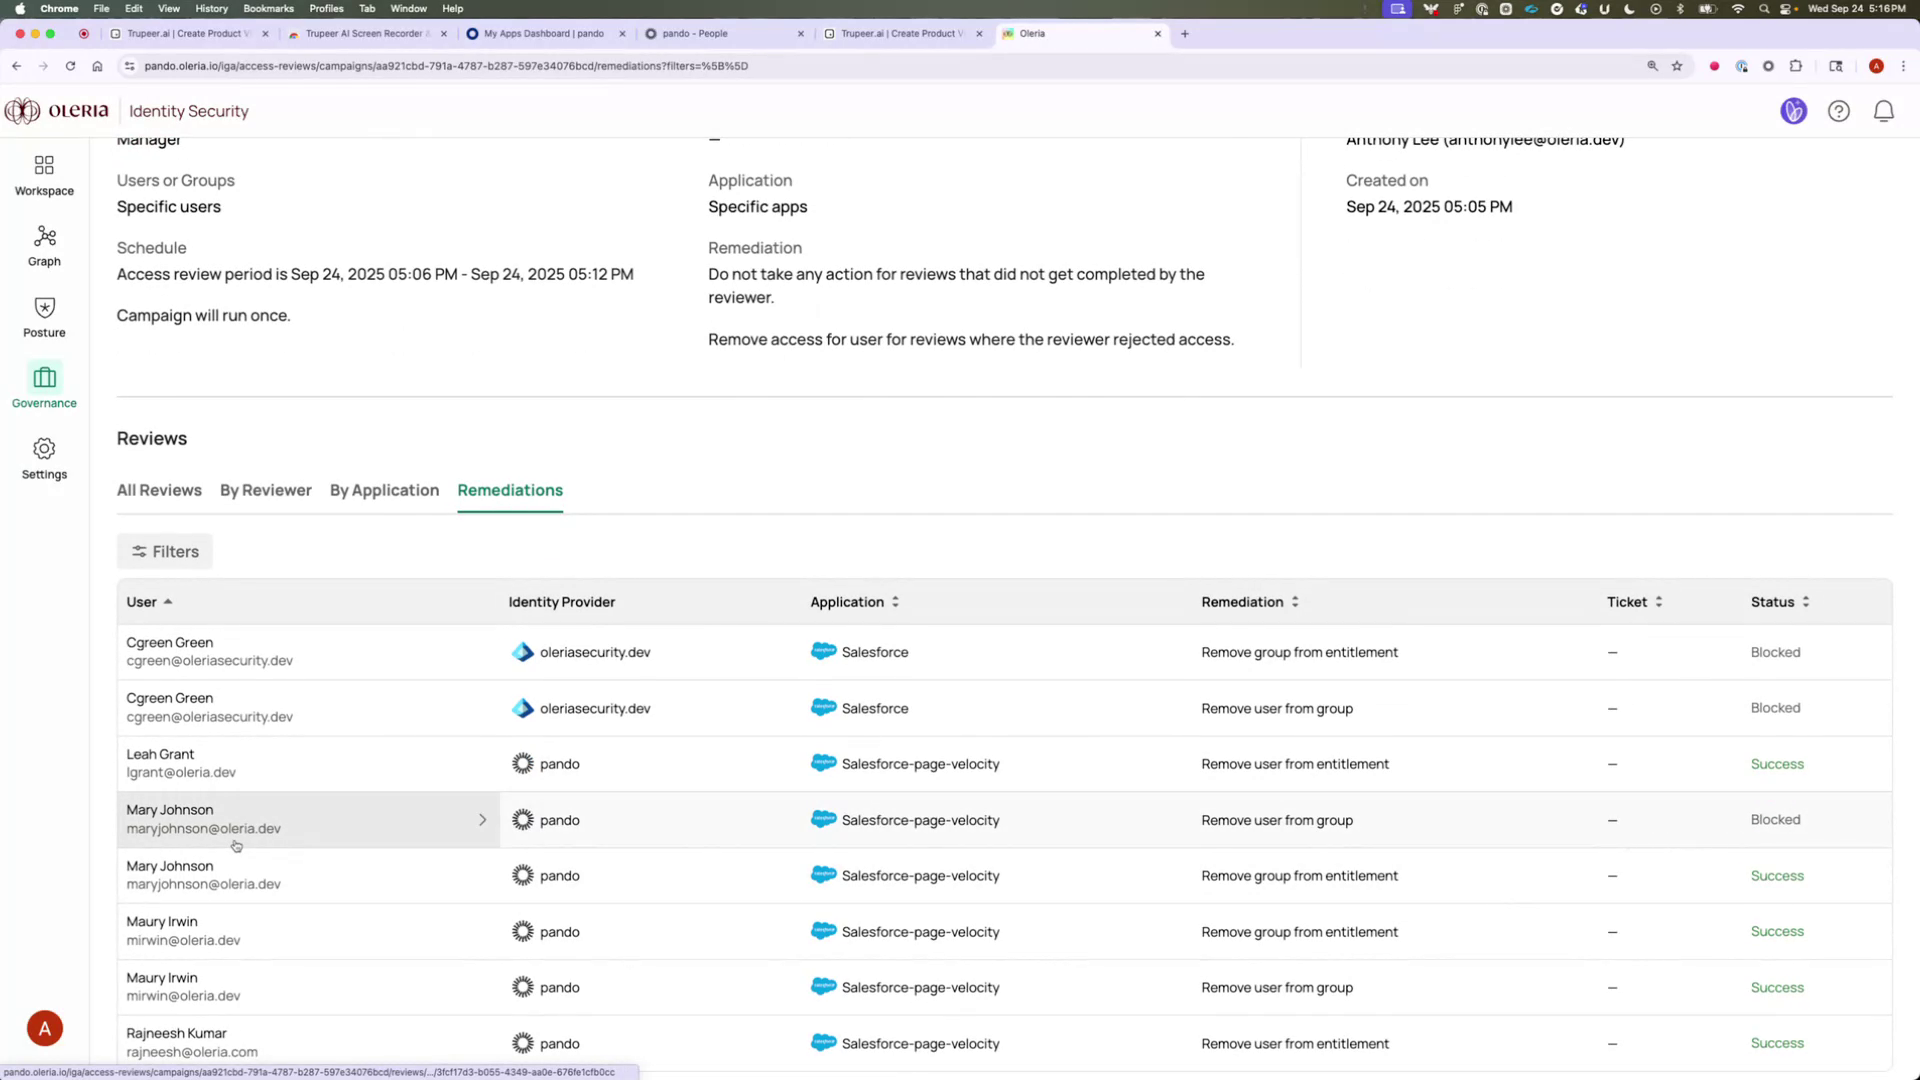
Task: Open the Ticket column sorter
Action: click(x=1659, y=601)
